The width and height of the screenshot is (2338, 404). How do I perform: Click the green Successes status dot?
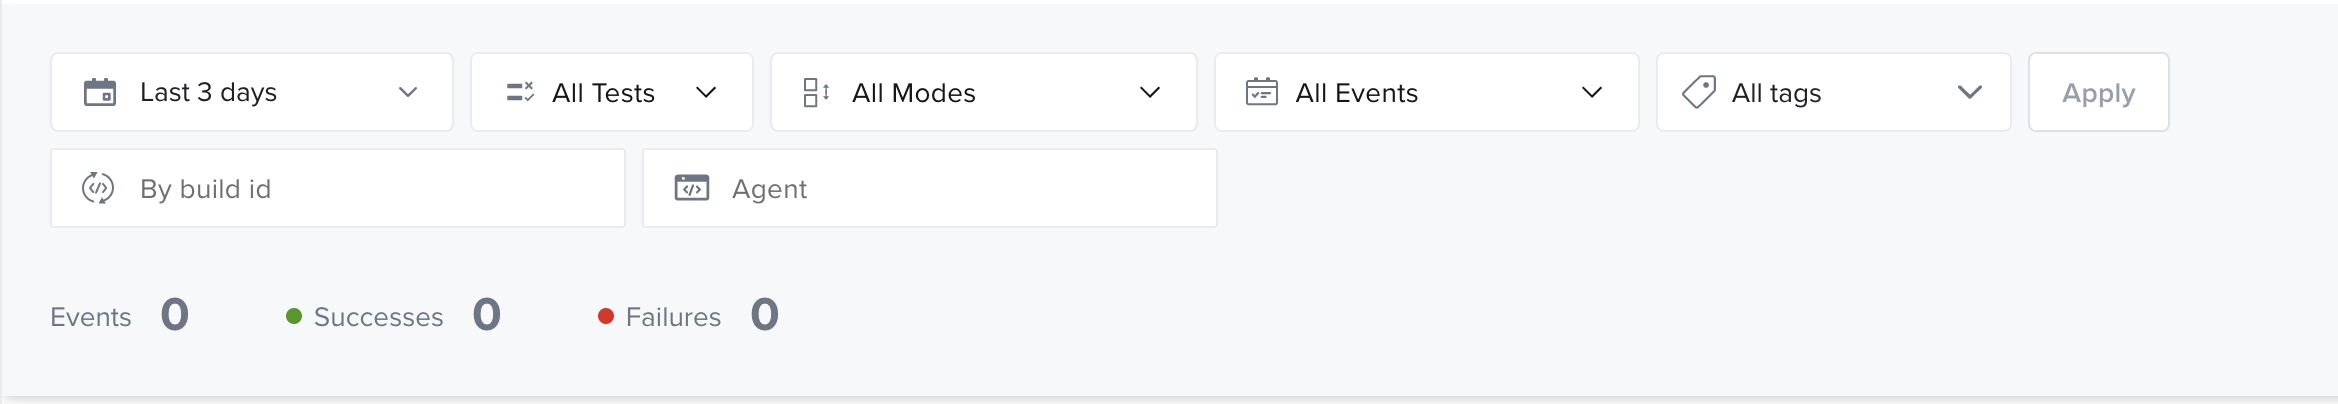click(294, 316)
